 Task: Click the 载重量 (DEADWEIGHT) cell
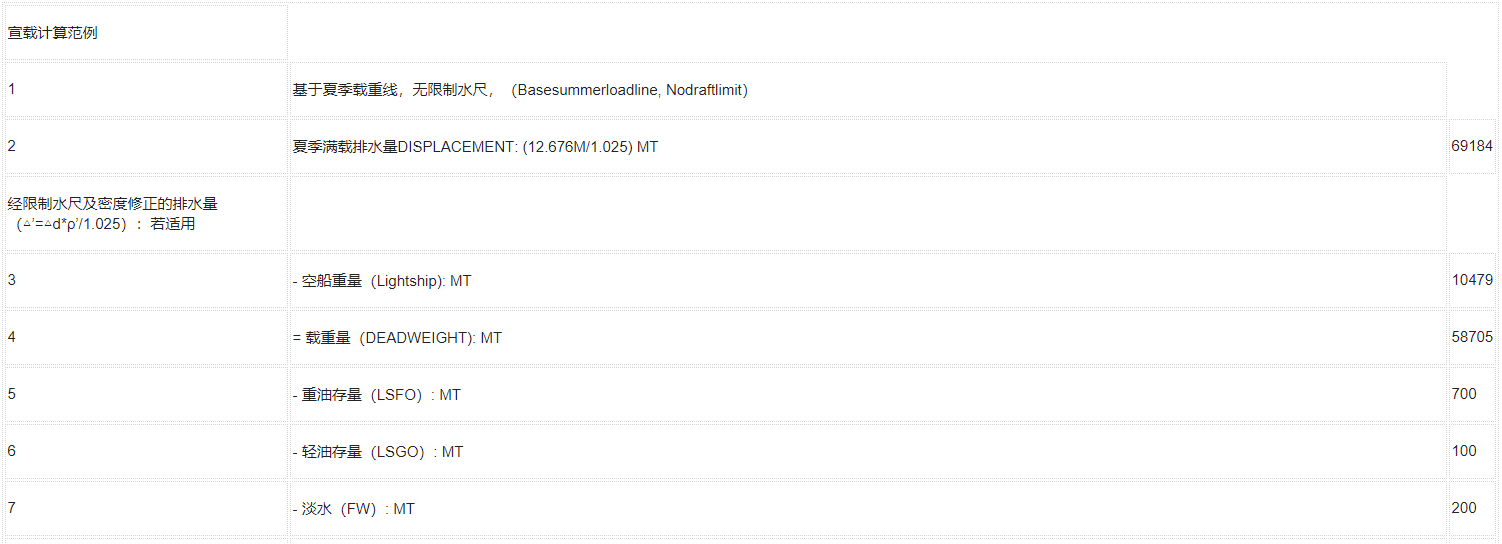(x=868, y=337)
